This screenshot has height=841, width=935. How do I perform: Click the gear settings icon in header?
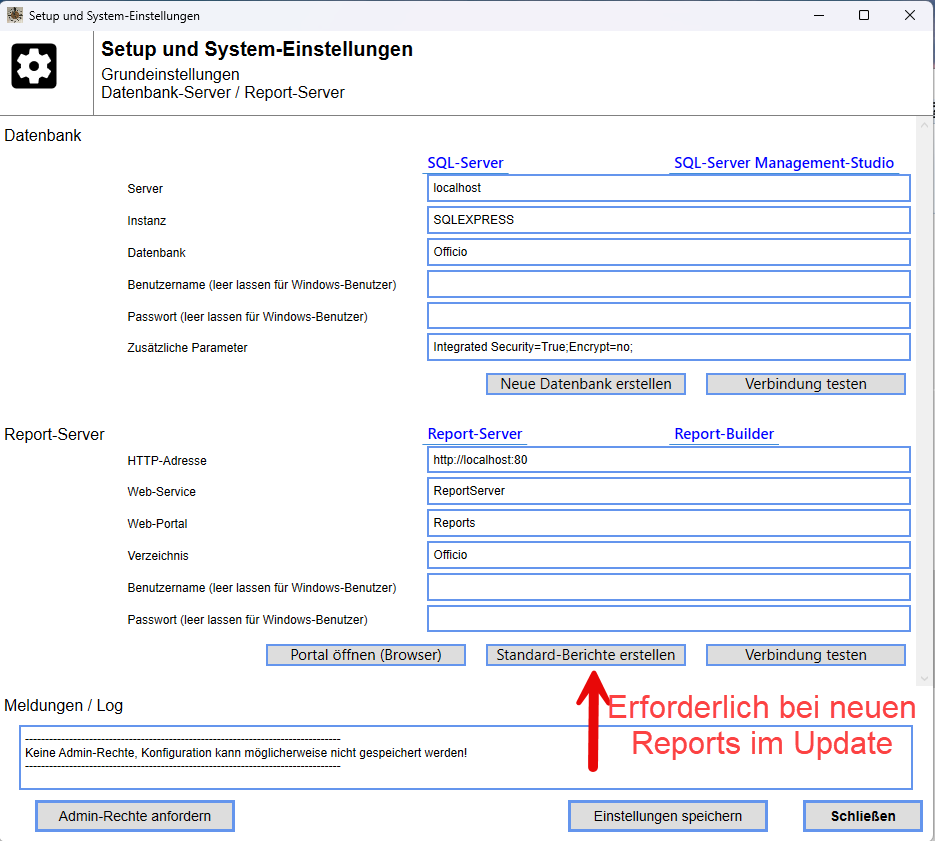(x=34, y=66)
